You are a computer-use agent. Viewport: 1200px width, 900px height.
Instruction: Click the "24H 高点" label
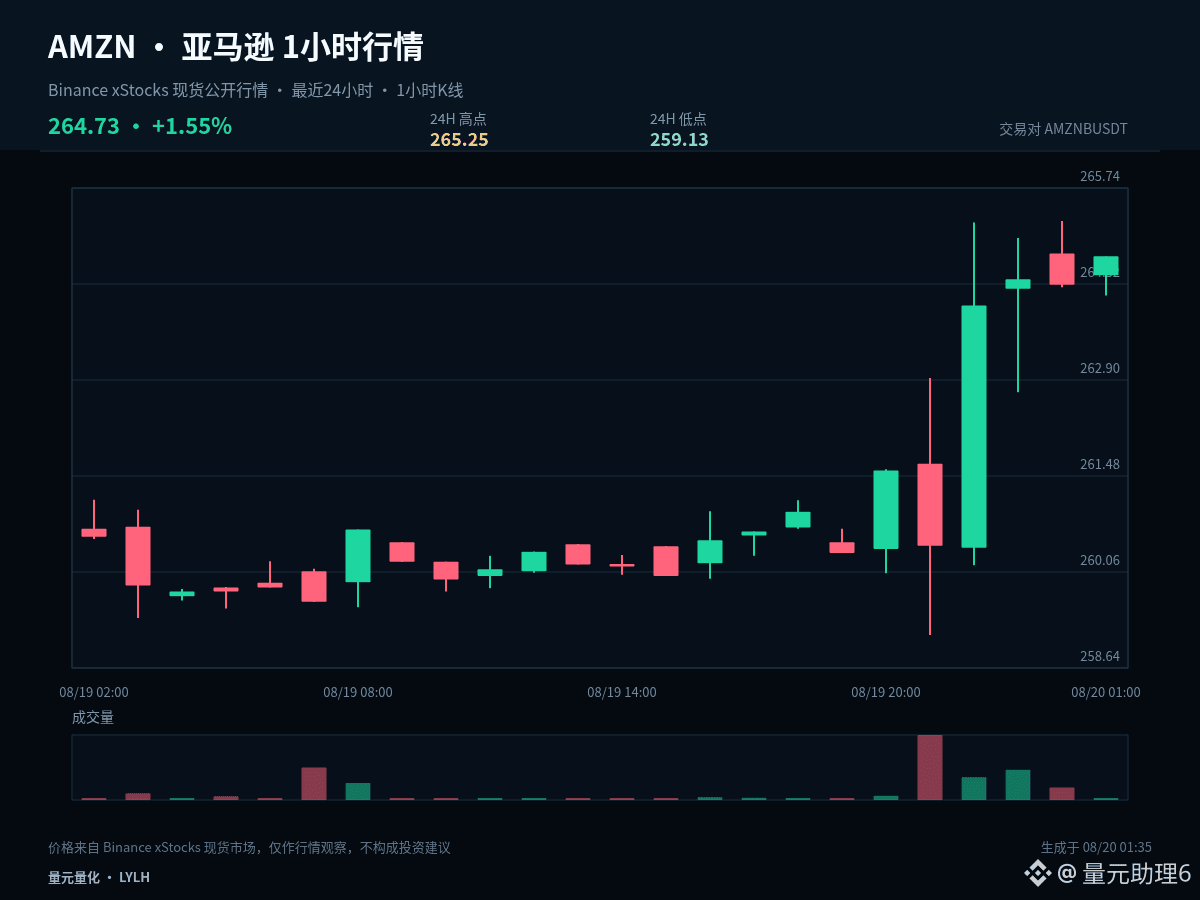point(458,119)
